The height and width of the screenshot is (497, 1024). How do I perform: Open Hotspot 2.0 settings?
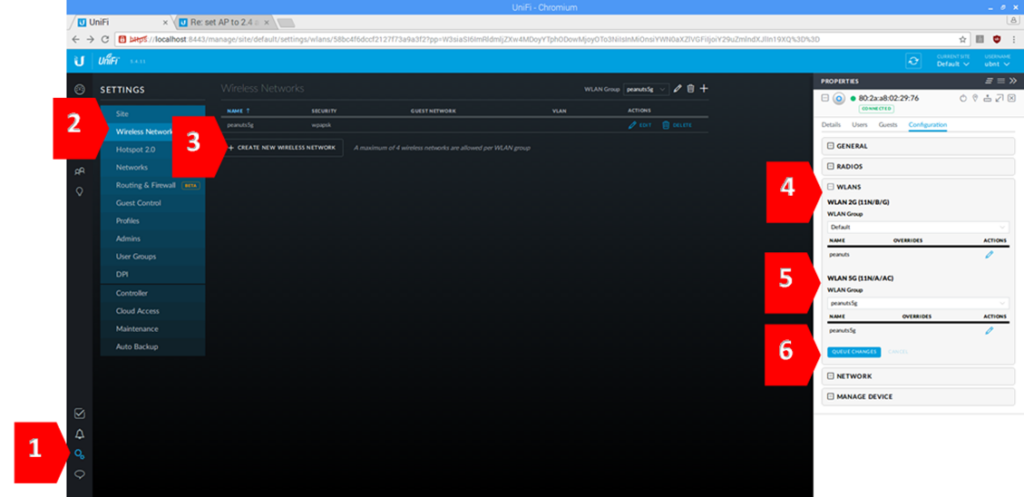(153, 150)
